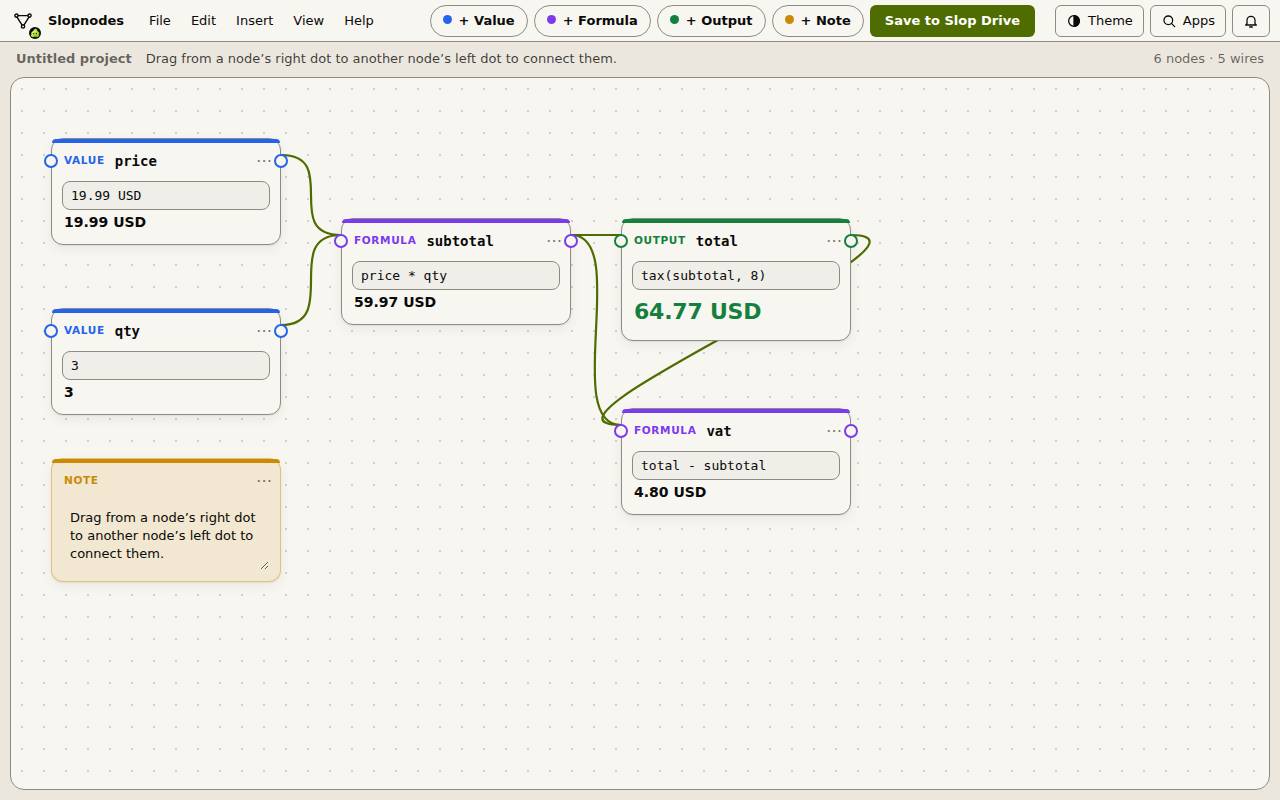Add a new Value node

coord(479,20)
